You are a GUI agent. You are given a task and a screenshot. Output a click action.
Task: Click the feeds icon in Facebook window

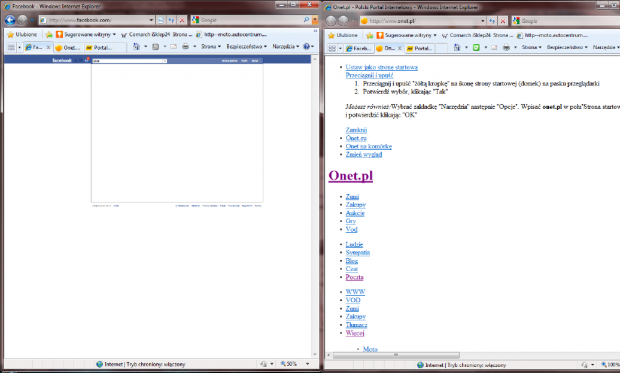[156, 47]
